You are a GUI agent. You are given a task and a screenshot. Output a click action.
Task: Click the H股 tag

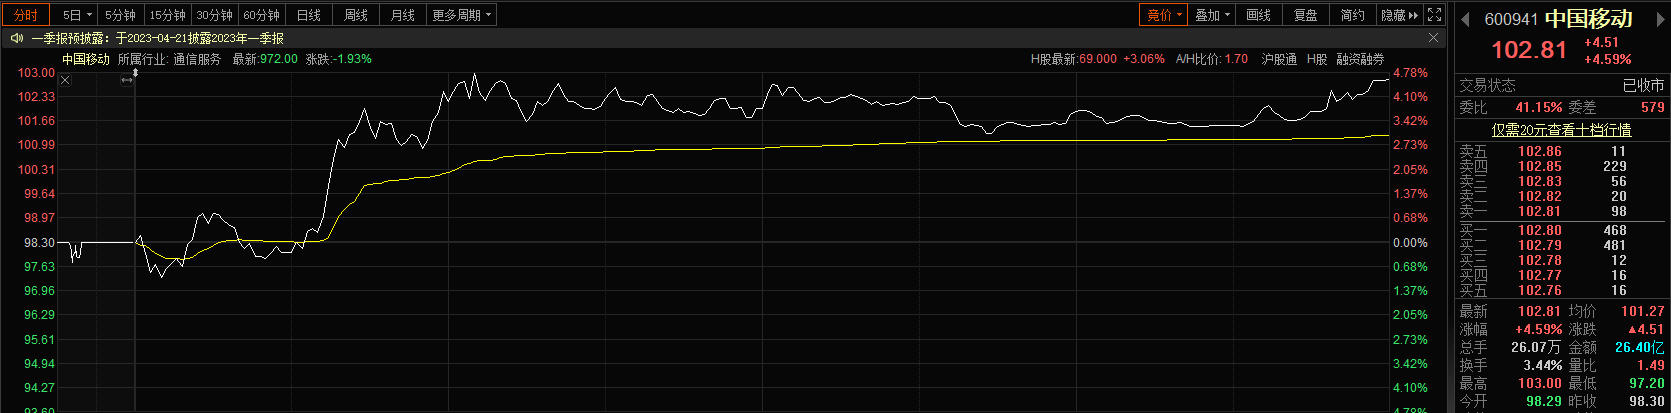tap(1317, 59)
